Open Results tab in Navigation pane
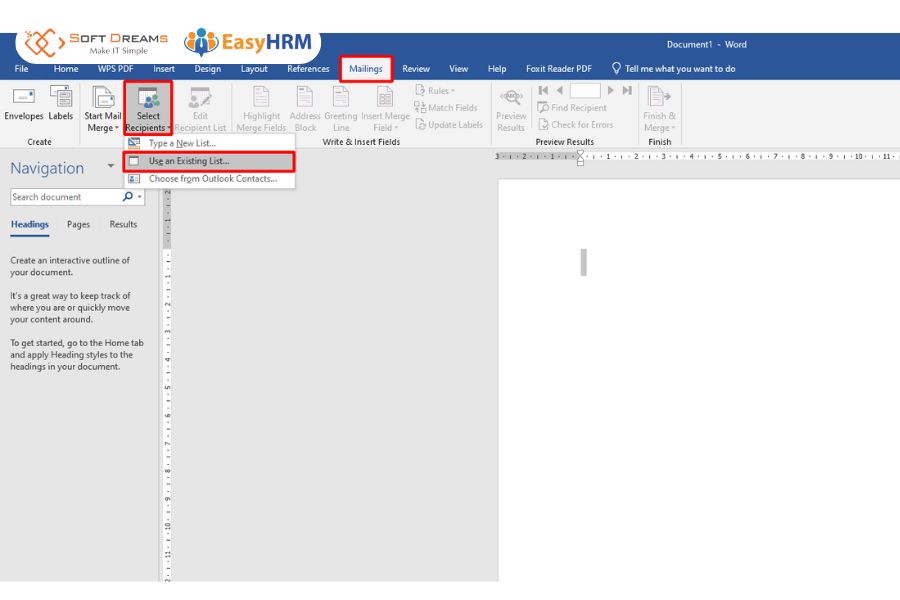Image resolution: width=900 pixels, height=600 pixels. 123,225
